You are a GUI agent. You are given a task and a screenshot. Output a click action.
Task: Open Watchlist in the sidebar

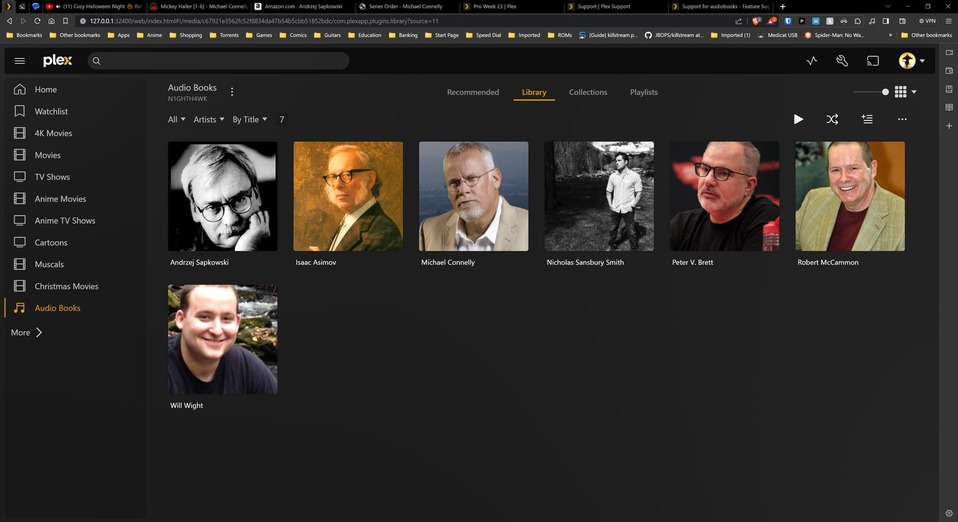(x=75, y=111)
